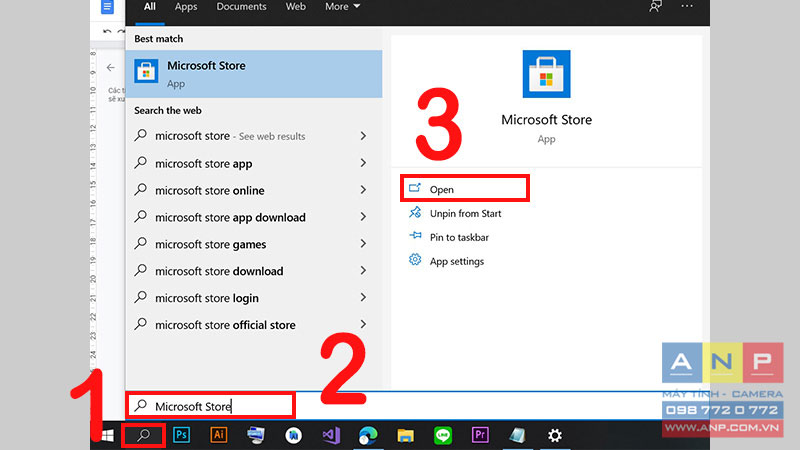Image resolution: width=800 pixels, height=450 pixels.
Task: Expand the 'microsoft store - See web results' arrow
Action: click(x=363, y=136)
